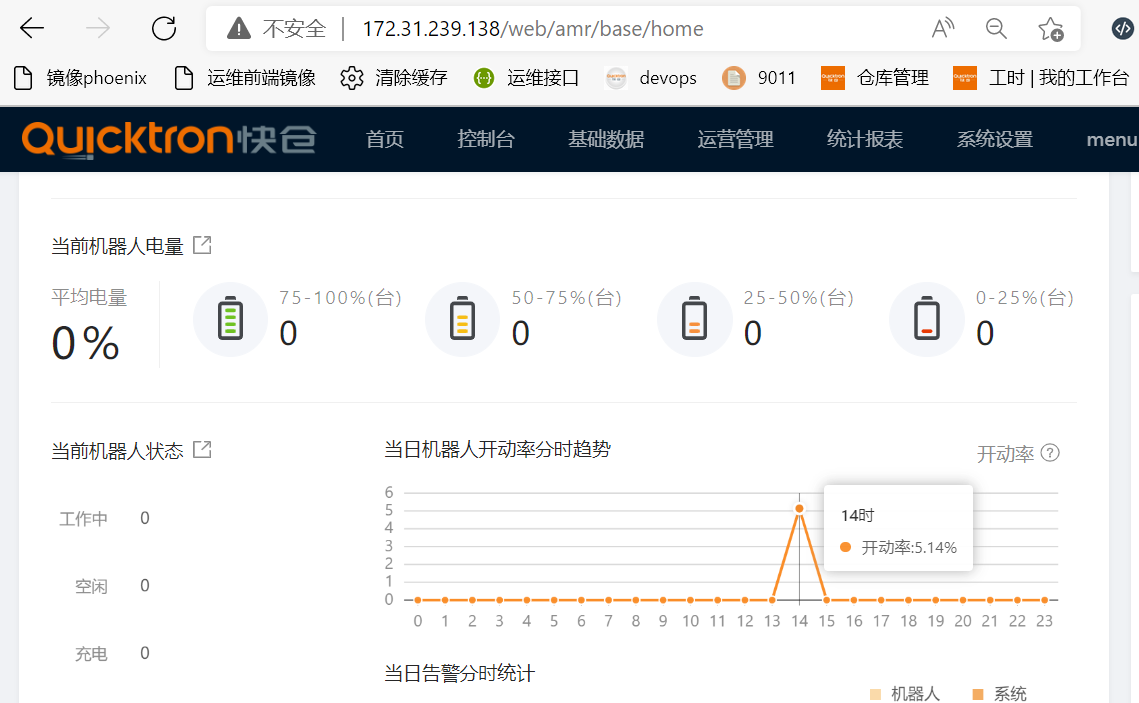
Task: Click the 75-100% green battery icon
Action: (x=230, y=319)
